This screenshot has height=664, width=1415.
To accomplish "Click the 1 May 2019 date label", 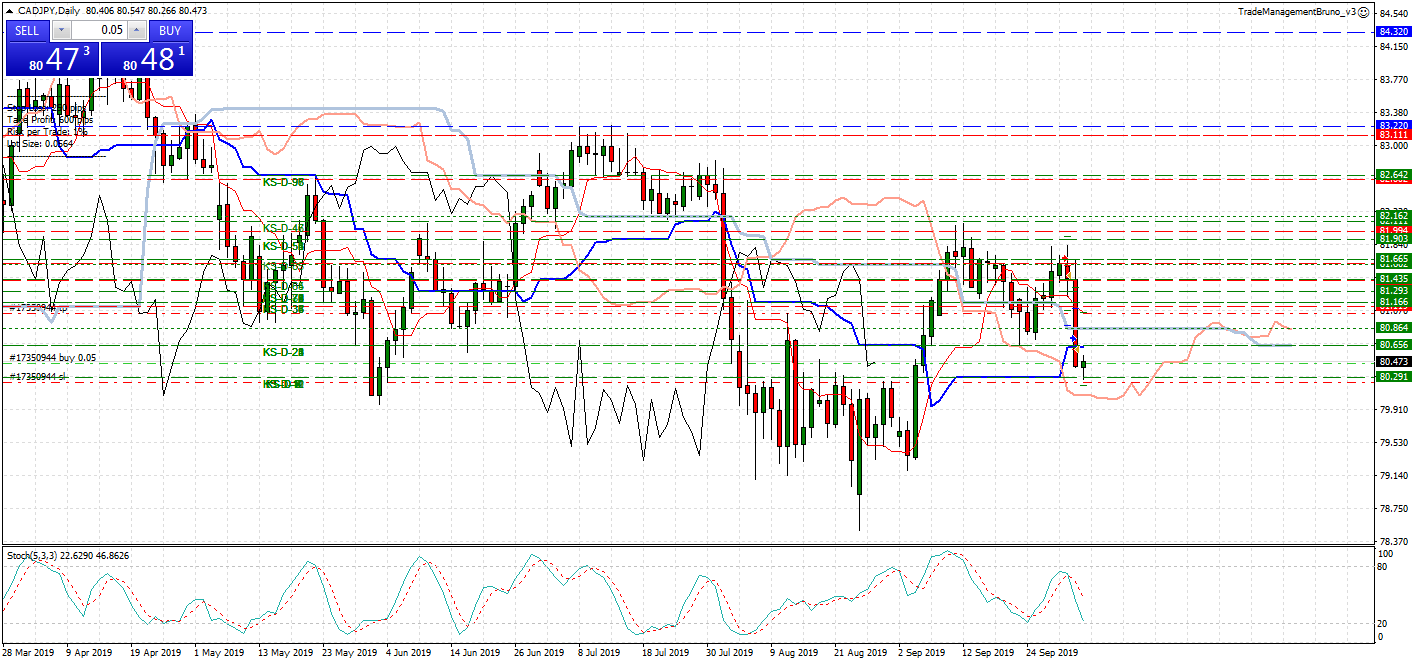I will 218,653.
